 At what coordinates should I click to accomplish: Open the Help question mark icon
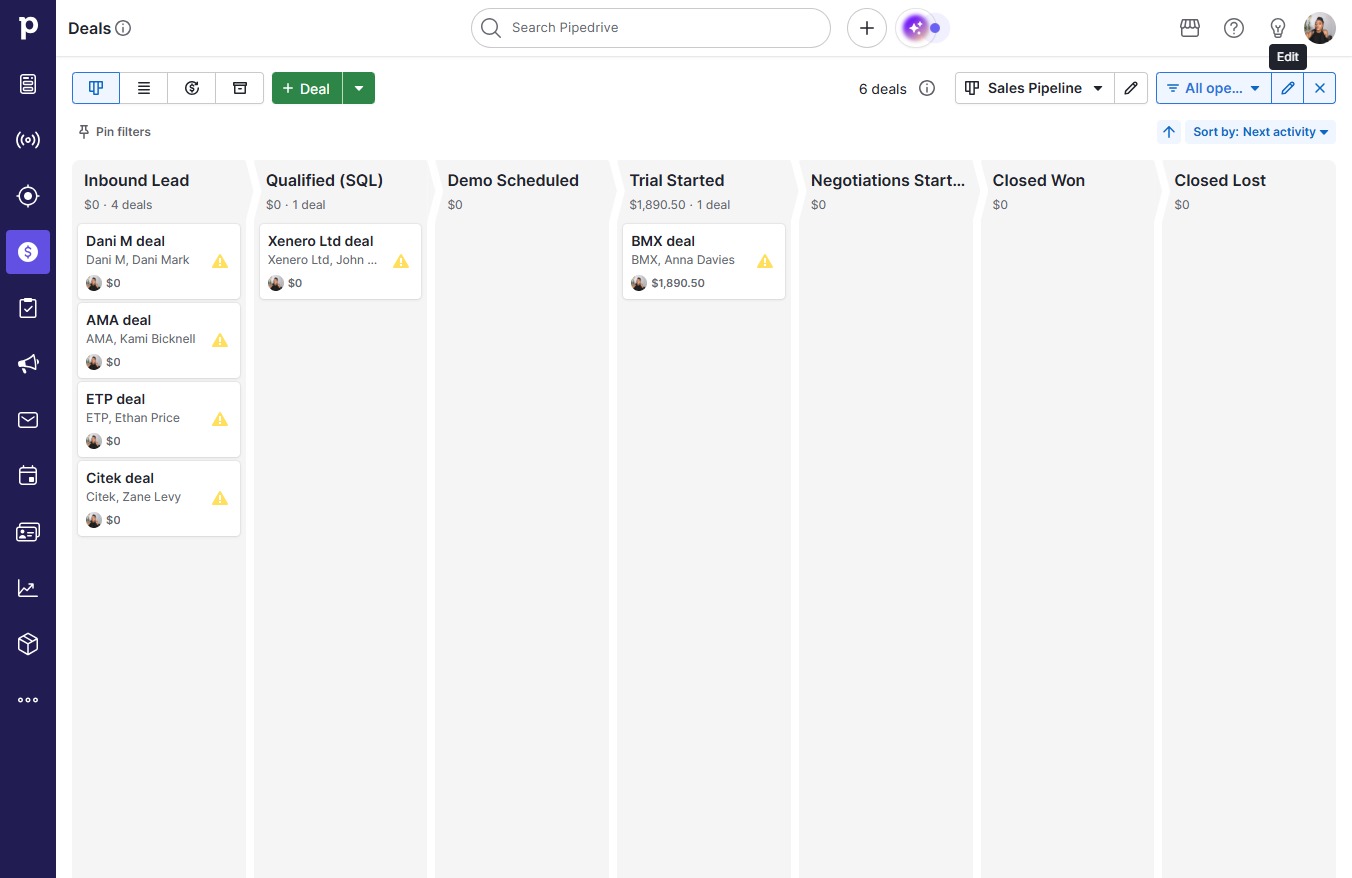1234,28
